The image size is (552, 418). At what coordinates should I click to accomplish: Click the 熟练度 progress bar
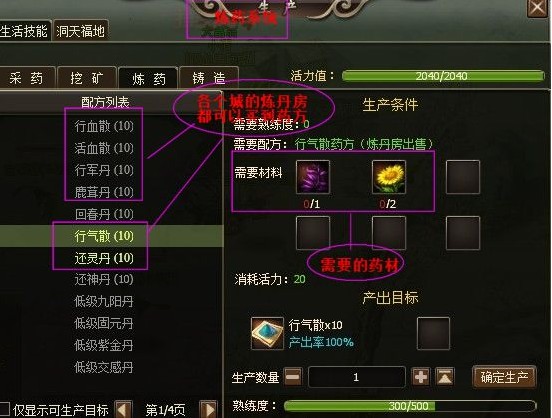[x=410, y=406]
